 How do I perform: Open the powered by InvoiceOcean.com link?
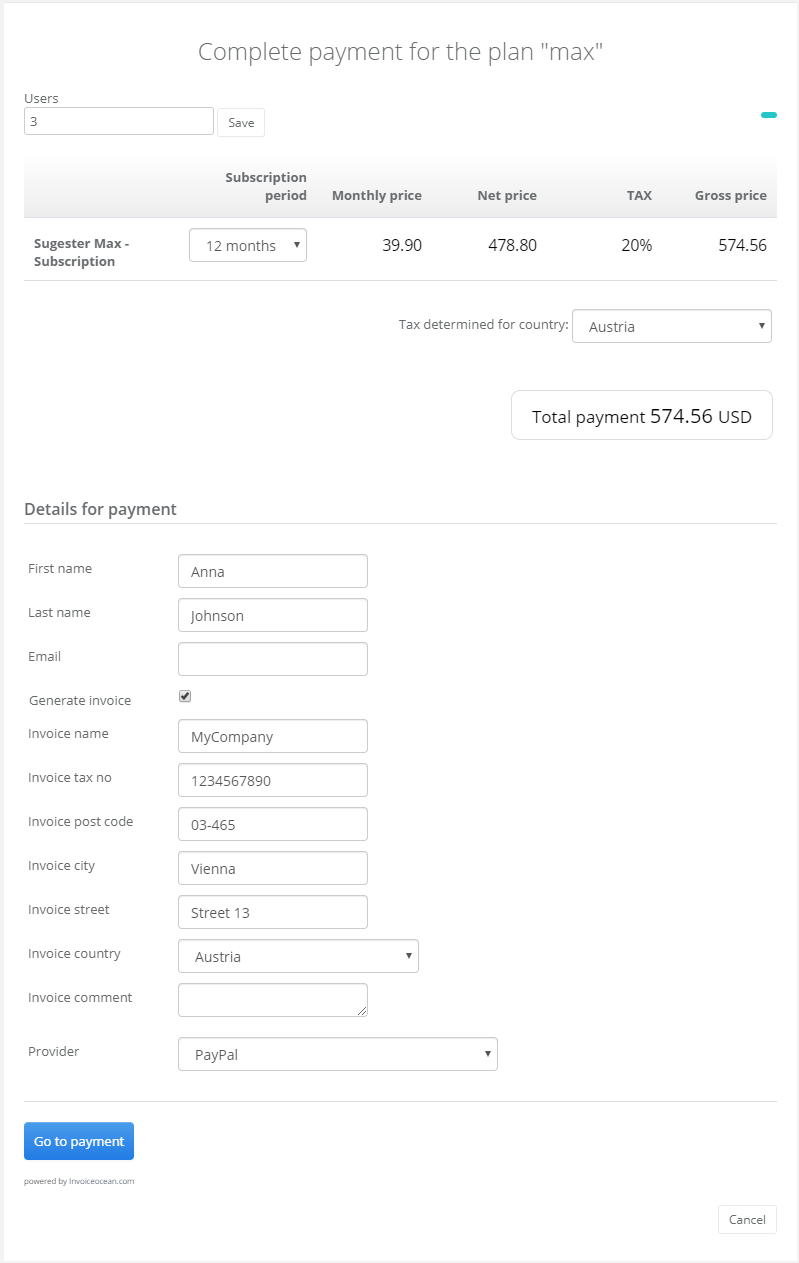click(x=79, y=1181)
